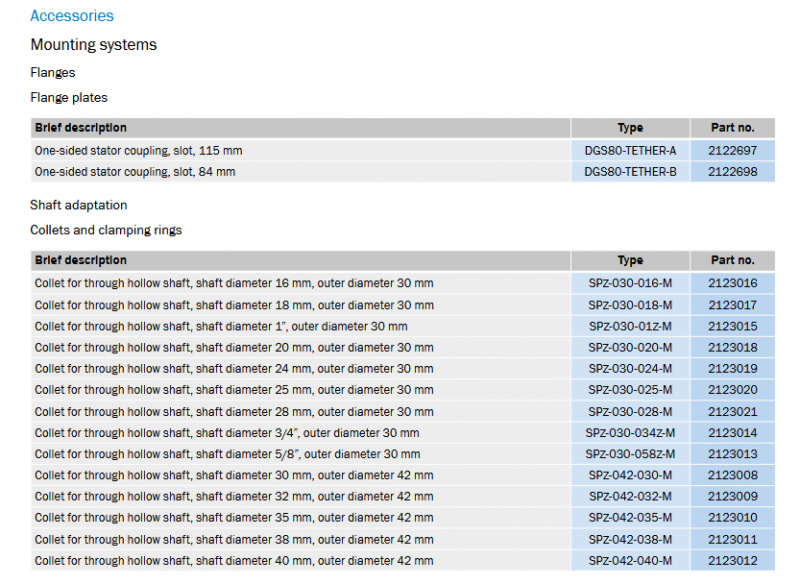Click type SPZ-042-030-M
Image resolution: width=800 pixels, height=584 pixels.
630,475
